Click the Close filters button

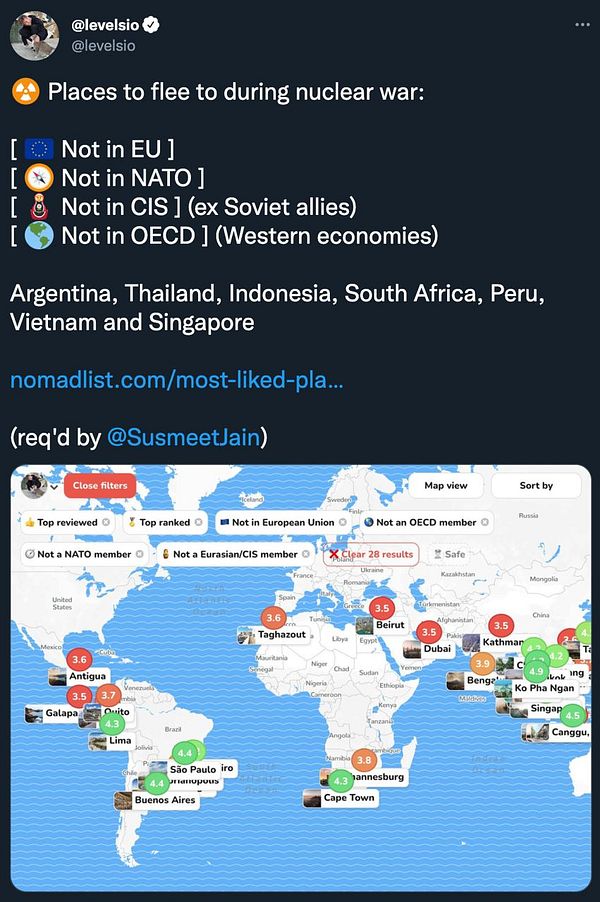100,486
